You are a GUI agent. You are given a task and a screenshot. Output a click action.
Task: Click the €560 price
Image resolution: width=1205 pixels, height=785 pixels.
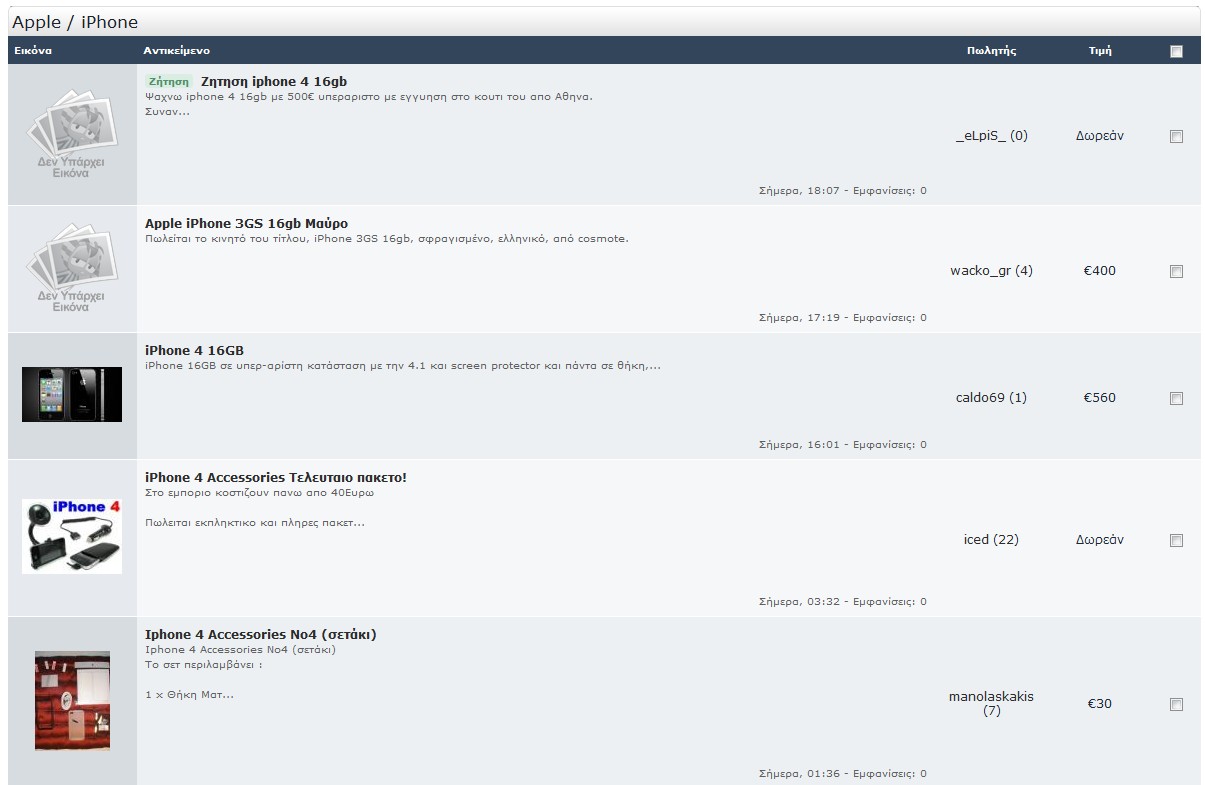click(1100, 397)
